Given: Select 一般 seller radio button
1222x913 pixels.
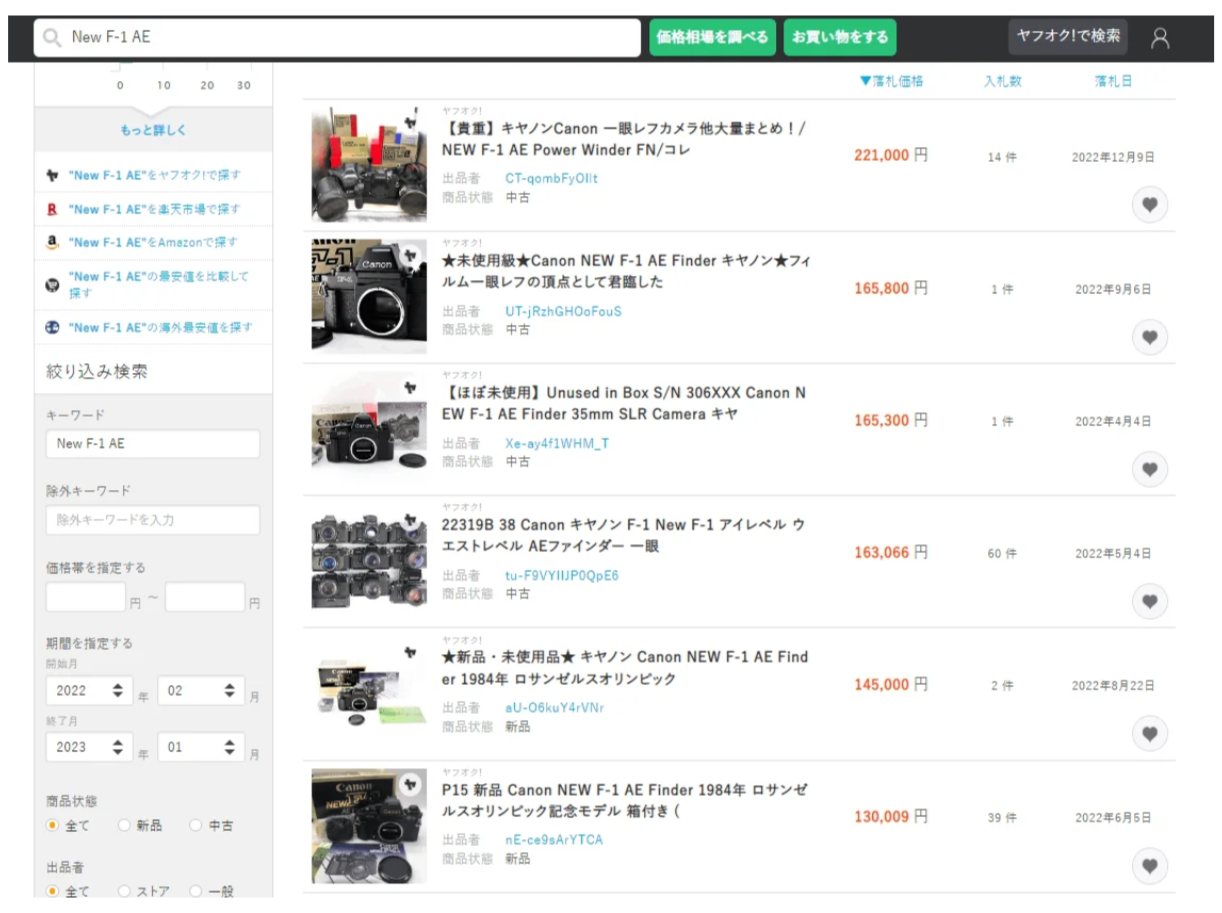Looking at the screenshot, I should (x=196, y=890).
